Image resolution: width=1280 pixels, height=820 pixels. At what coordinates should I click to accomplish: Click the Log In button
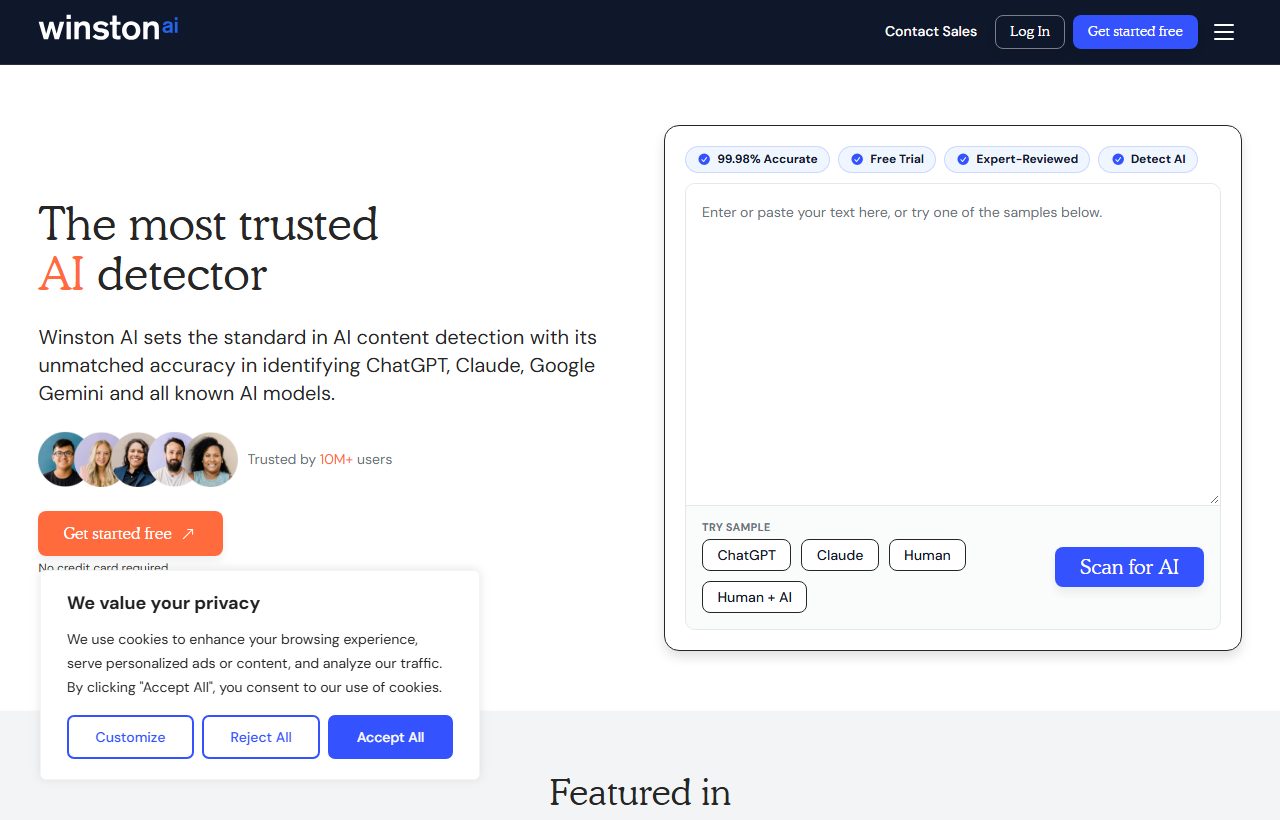(x=1030, y=32)
